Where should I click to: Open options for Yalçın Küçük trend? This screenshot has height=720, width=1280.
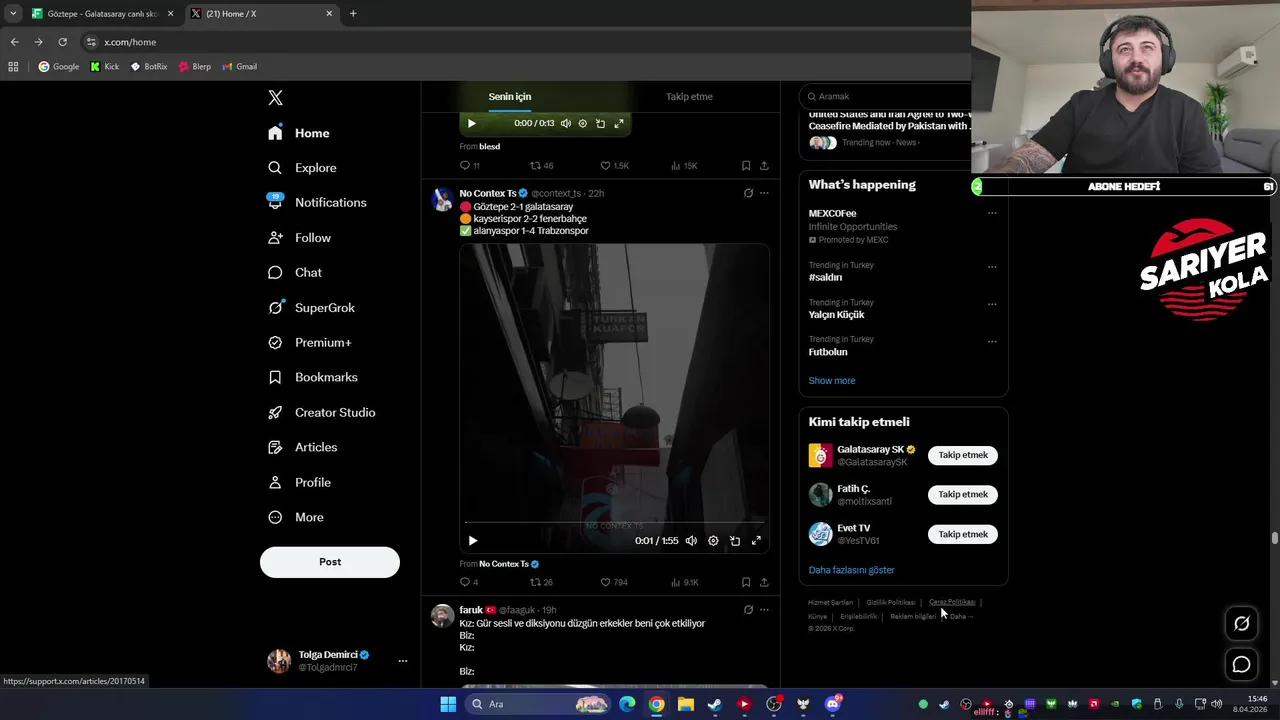pos(992,304)
